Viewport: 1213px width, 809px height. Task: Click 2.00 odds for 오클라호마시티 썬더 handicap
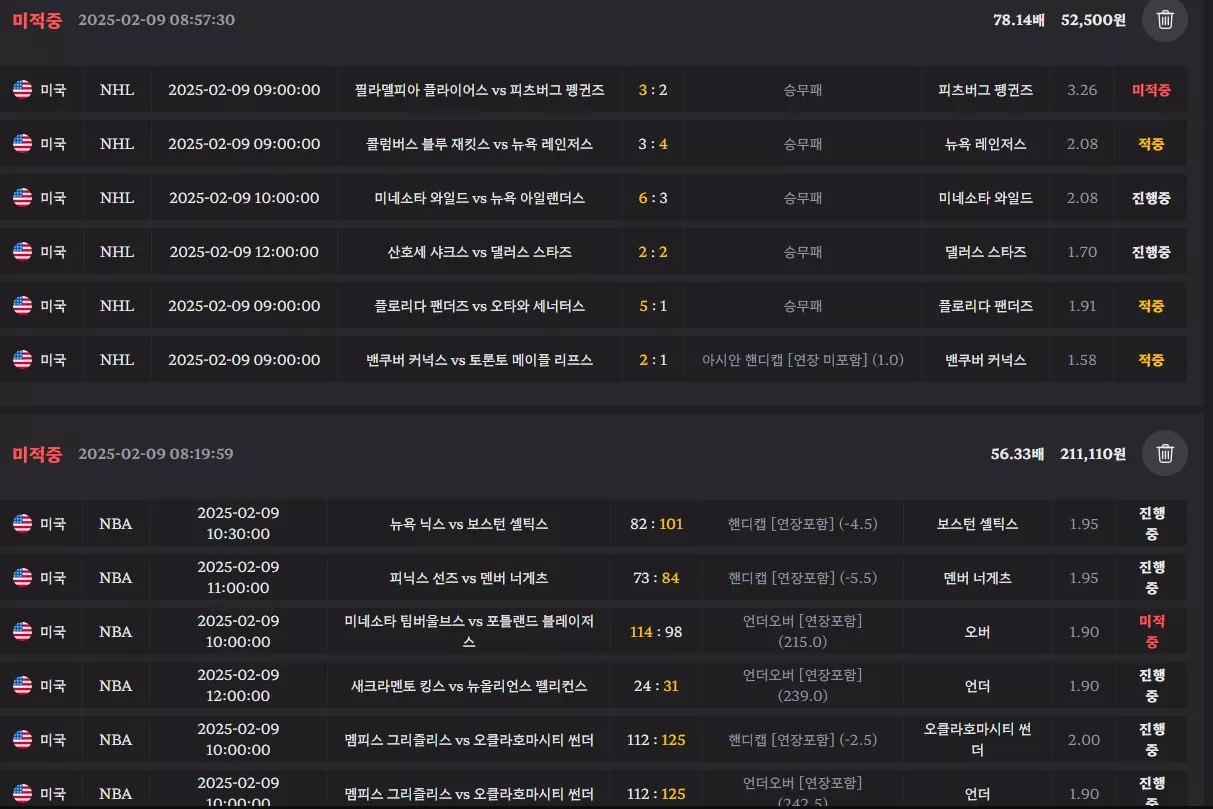click(x=1084, y=740)
